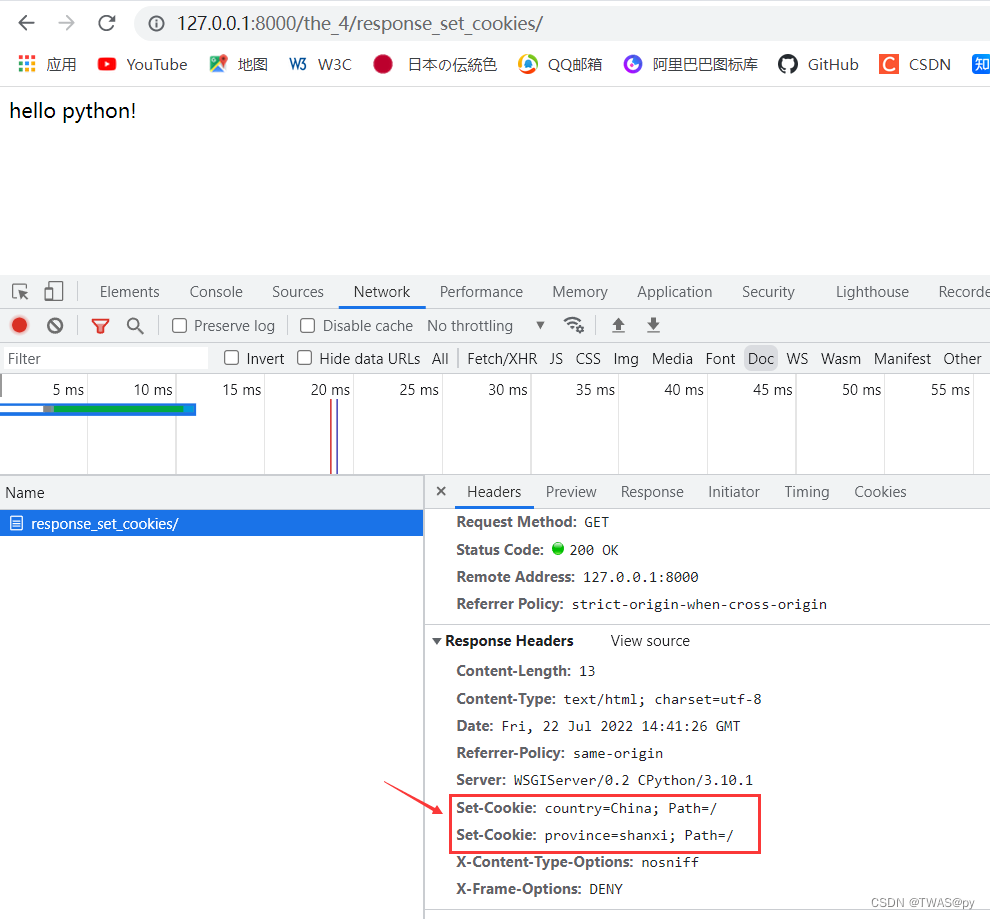
Task: Open the network filter funnel icon
Action: point(99,325)
